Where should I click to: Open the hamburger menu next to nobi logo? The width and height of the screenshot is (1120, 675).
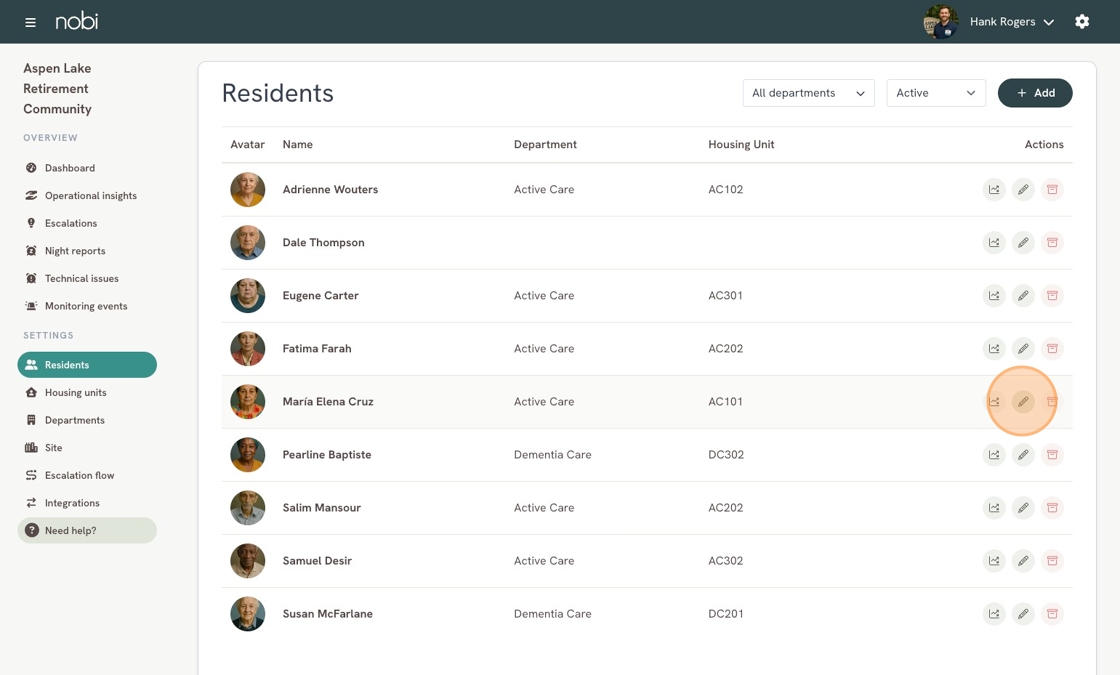pos(30,22)
